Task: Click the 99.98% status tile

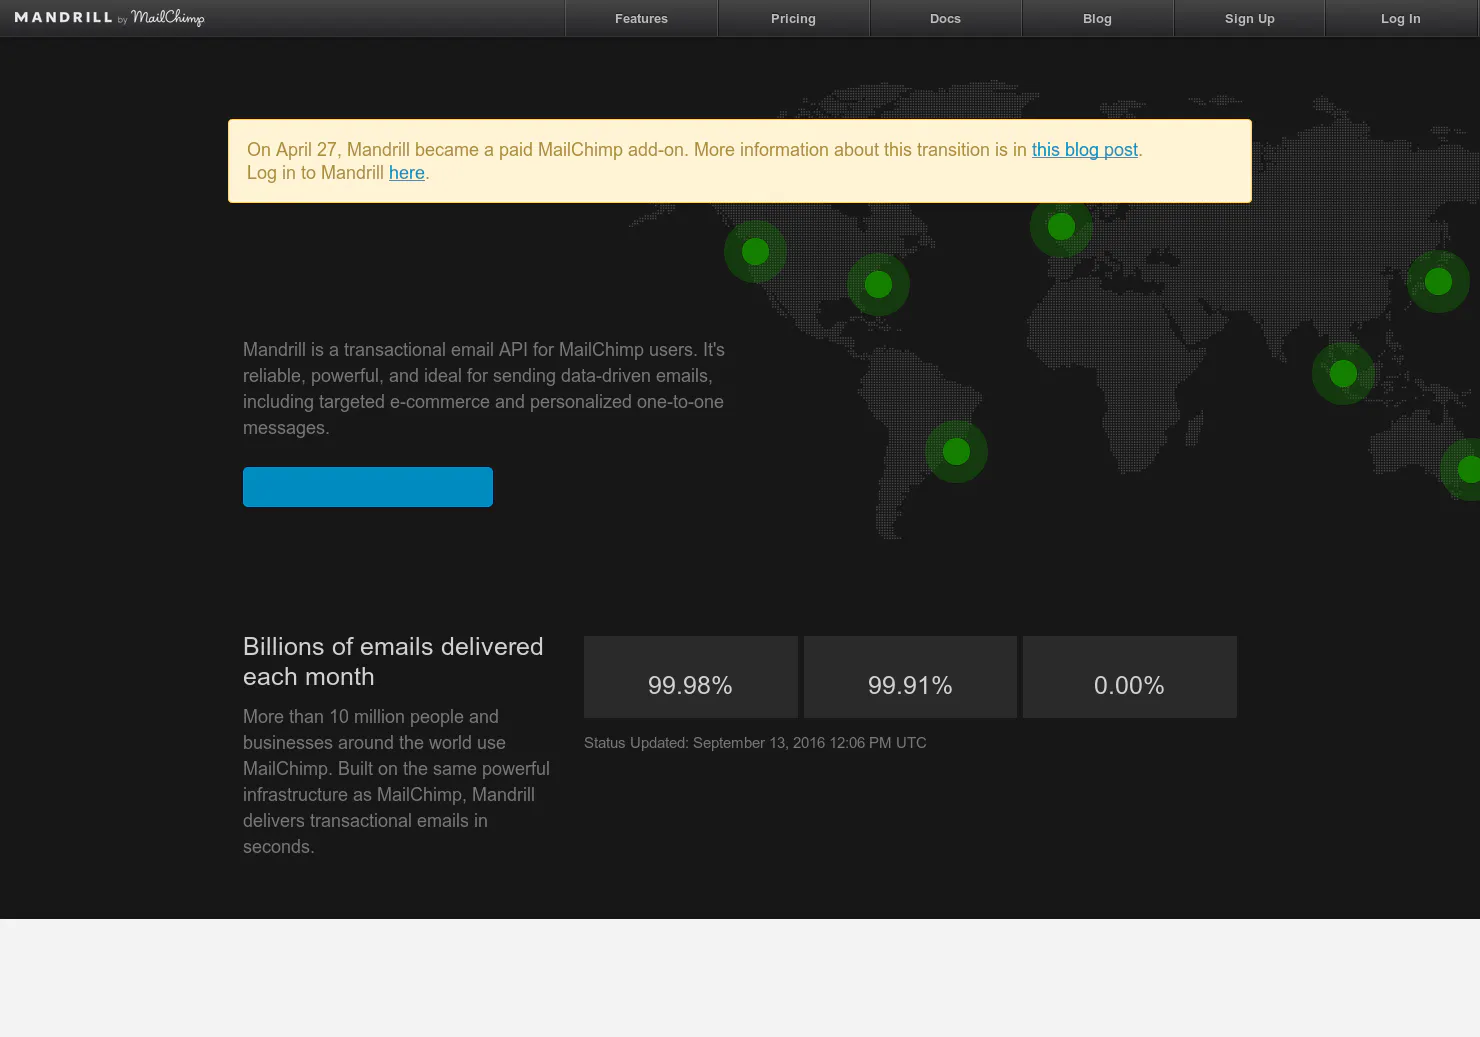Action: tap(690, 677)
